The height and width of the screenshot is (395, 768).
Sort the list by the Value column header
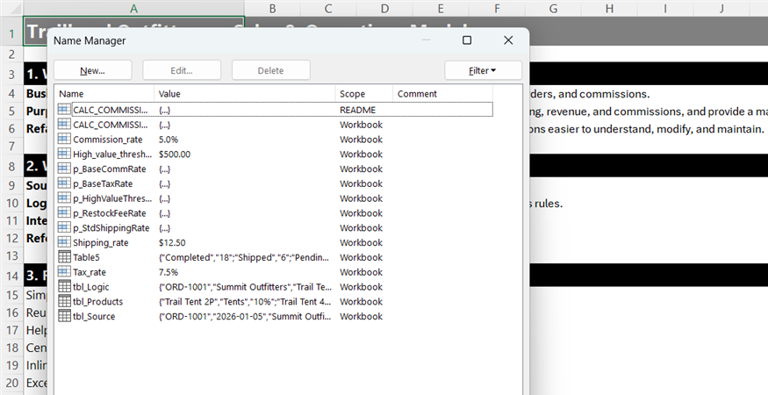244,94
